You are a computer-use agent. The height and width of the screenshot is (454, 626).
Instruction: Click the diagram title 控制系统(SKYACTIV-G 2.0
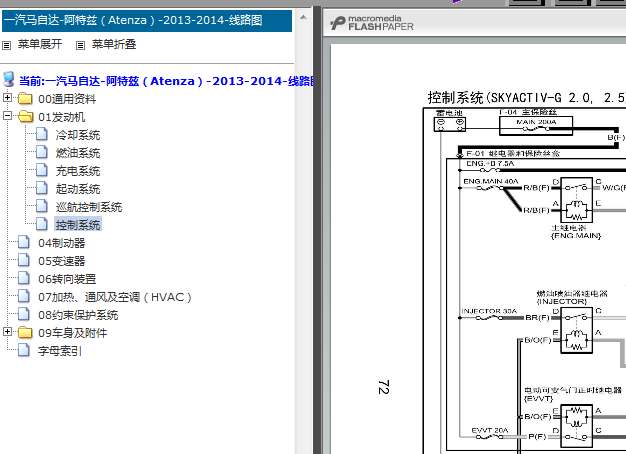(526, 98)
